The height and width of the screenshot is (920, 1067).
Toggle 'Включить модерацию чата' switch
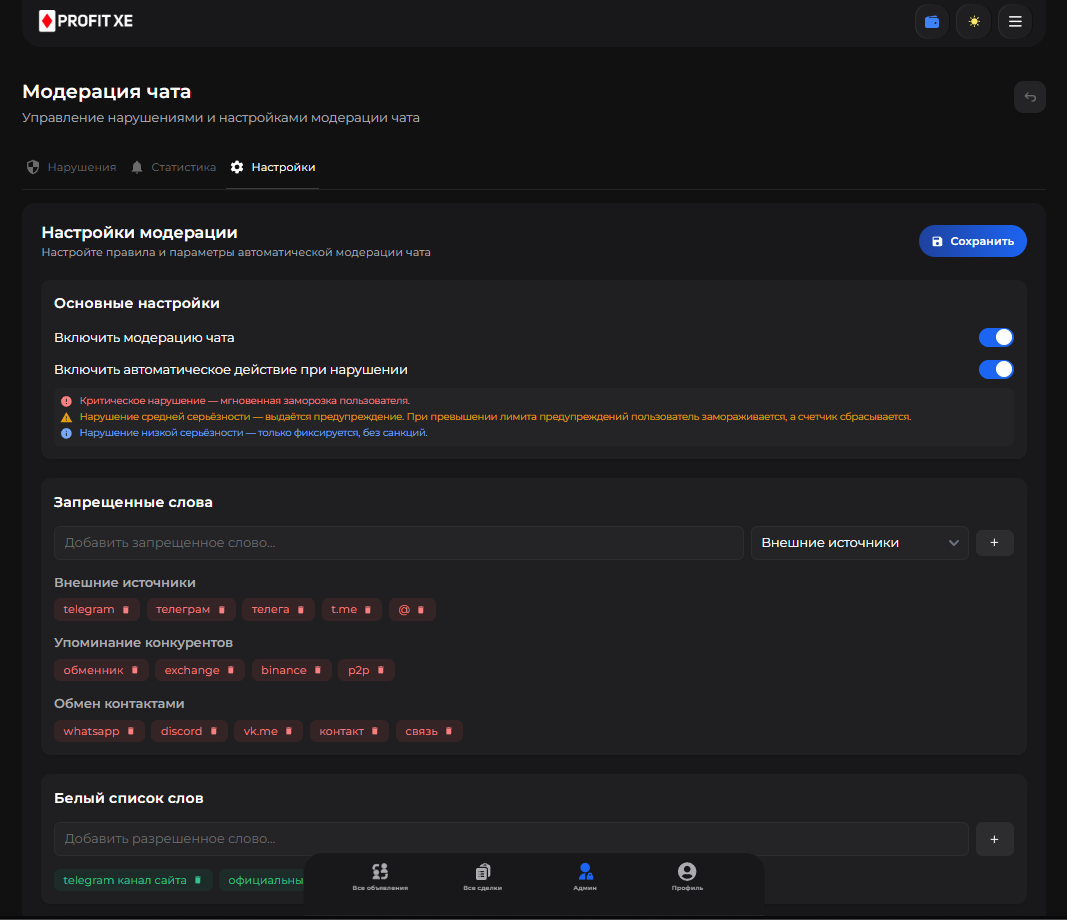(x=996, y=338)
